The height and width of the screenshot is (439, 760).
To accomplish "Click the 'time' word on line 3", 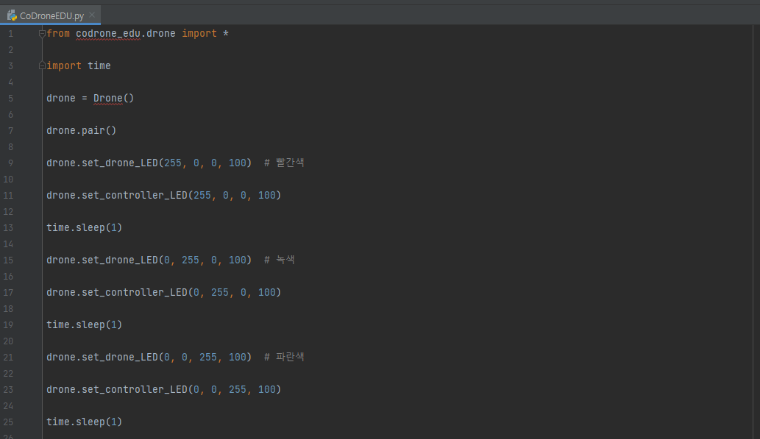I will [99, 66].
